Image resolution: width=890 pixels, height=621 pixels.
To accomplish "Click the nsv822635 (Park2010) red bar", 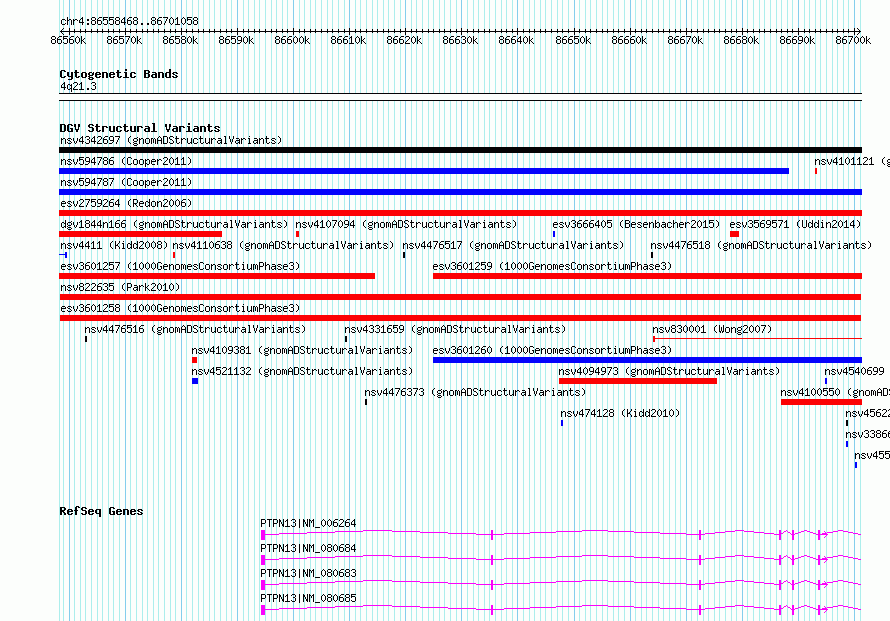I will click(460, 297).
